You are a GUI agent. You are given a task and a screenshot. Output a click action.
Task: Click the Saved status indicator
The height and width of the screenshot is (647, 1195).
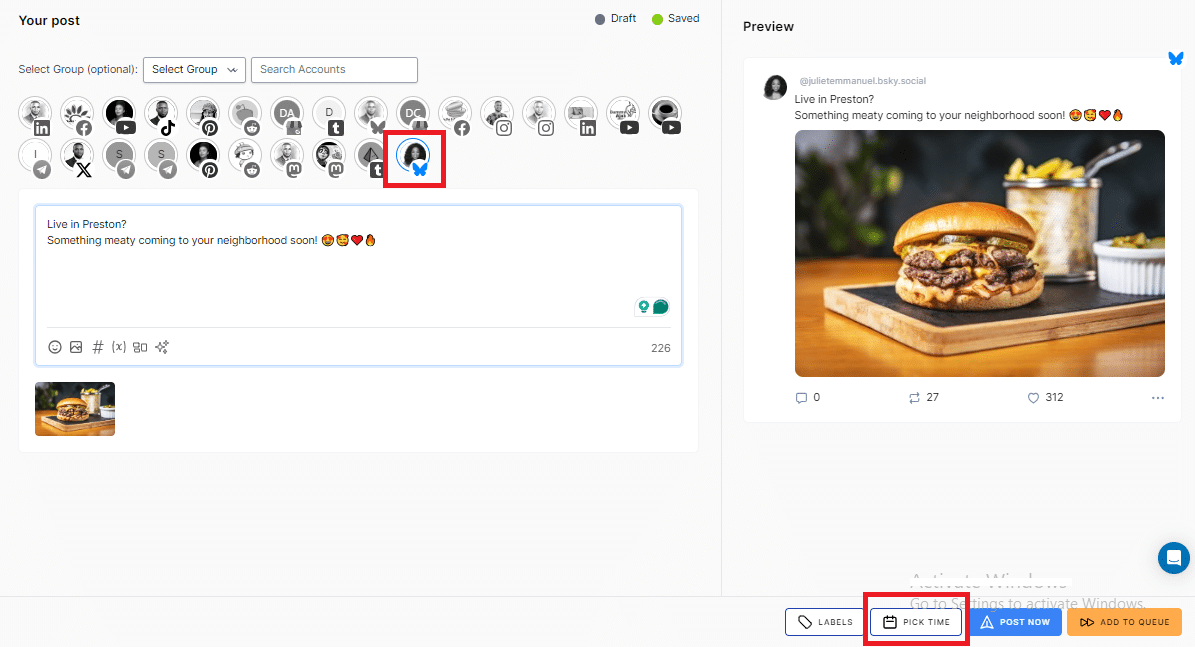coord(675,18)
